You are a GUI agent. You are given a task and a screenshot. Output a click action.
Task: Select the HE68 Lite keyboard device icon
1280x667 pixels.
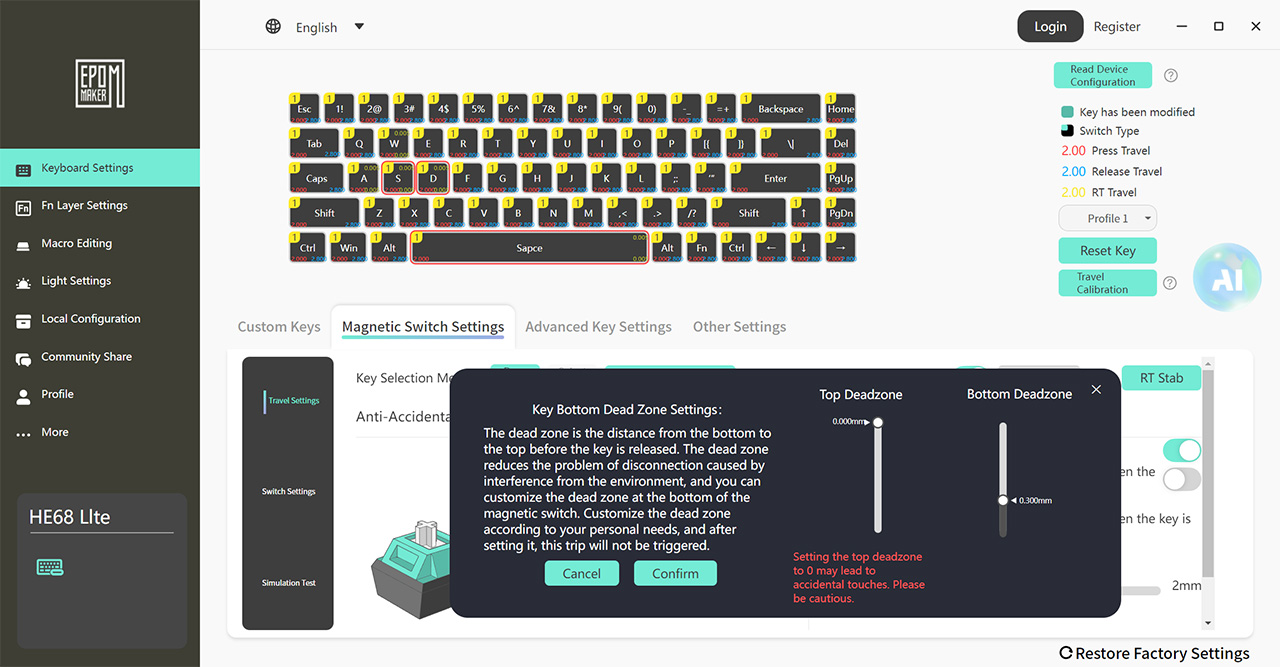pos(50,567)
